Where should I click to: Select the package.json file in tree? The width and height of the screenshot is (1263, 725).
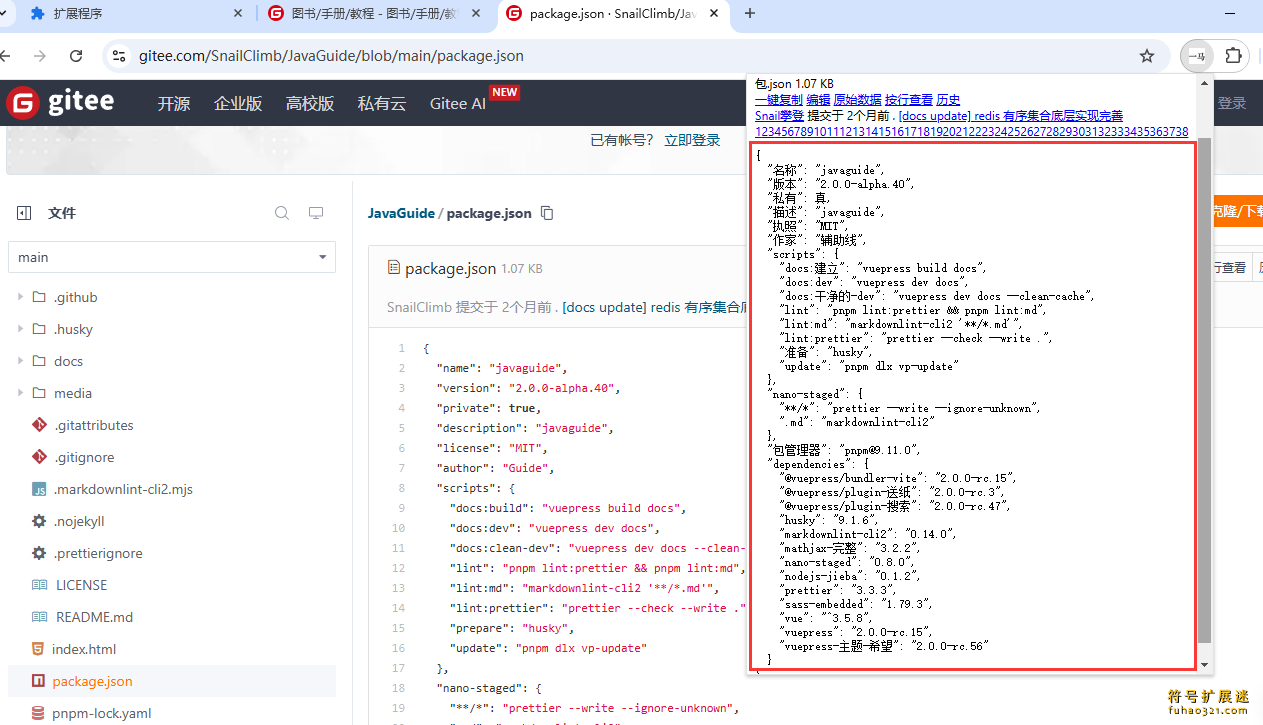(x=172, y=681)
